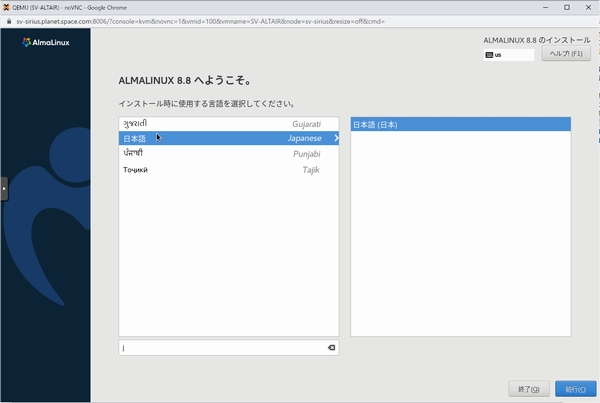Click the lock icon in address bar
This screenshot has width=600, height=403.
pos(9,21)
